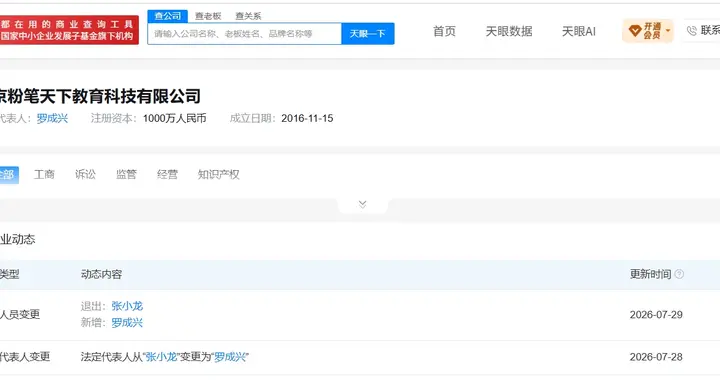Open 罗成兴 link in 法定代表人 change row
720x380 pixels.
point(230,357)
